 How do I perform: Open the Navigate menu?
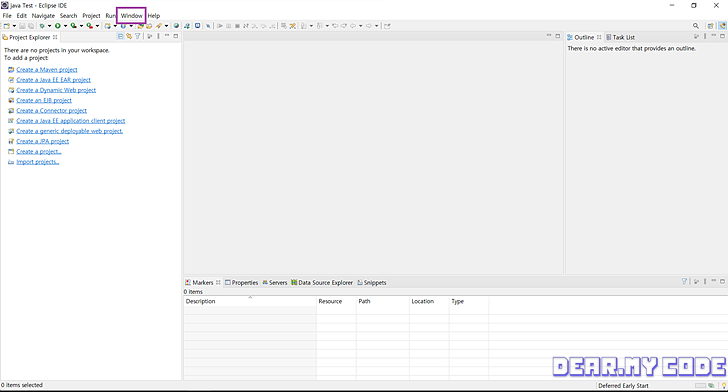(x=43, y=16)
